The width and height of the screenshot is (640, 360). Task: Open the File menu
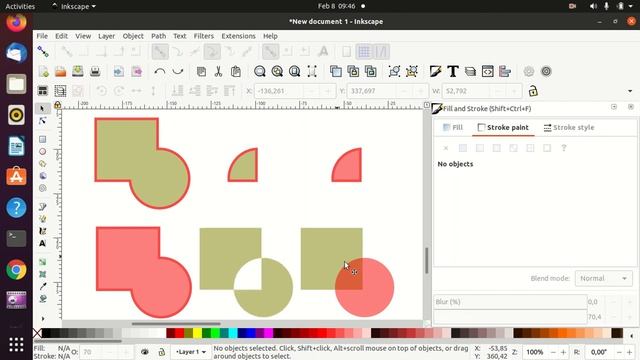point(42,36)
